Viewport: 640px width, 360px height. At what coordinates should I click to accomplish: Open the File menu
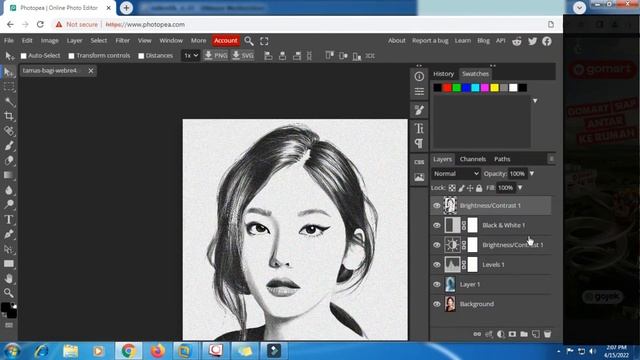[9, 40]
